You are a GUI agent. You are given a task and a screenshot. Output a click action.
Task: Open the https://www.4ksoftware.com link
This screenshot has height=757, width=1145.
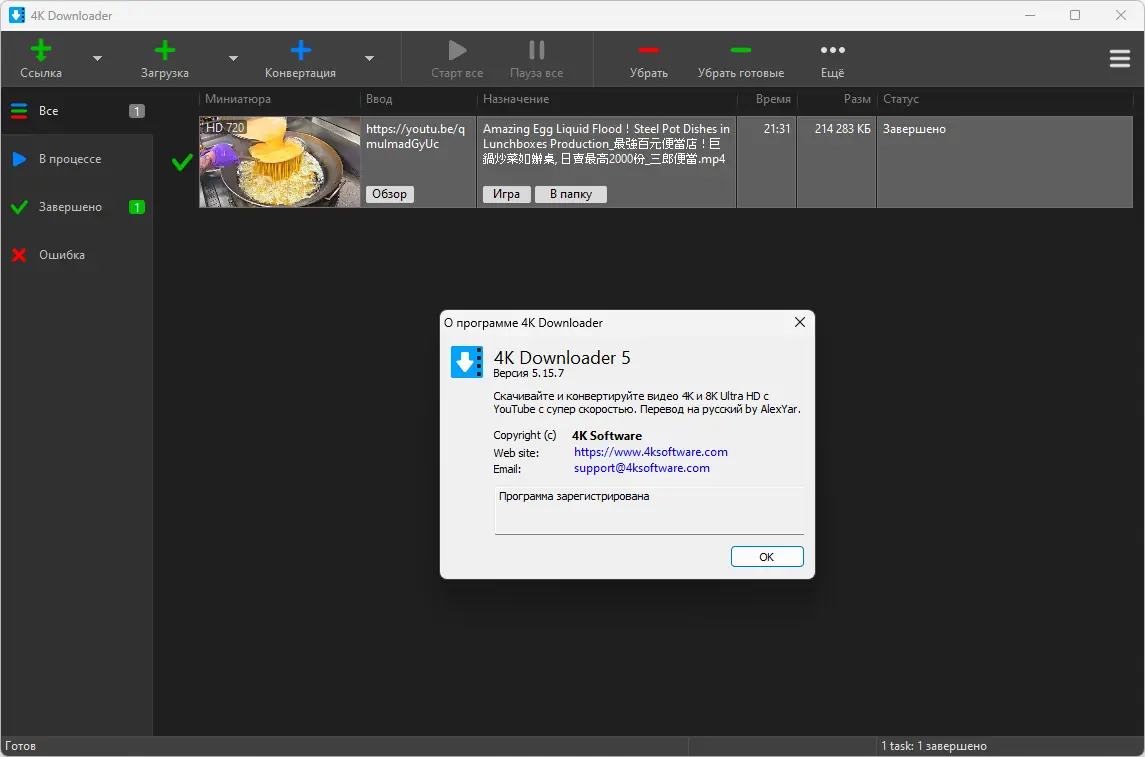tap(651, 452)
